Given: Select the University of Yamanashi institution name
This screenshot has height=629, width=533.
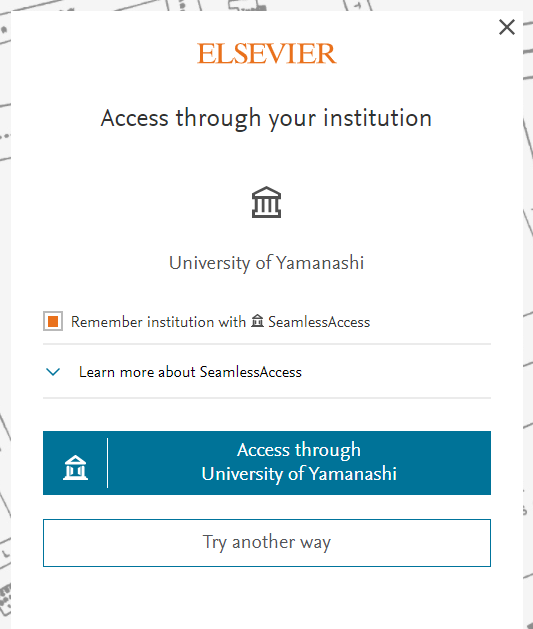Looking at the screenshot, I should [266, 263].
